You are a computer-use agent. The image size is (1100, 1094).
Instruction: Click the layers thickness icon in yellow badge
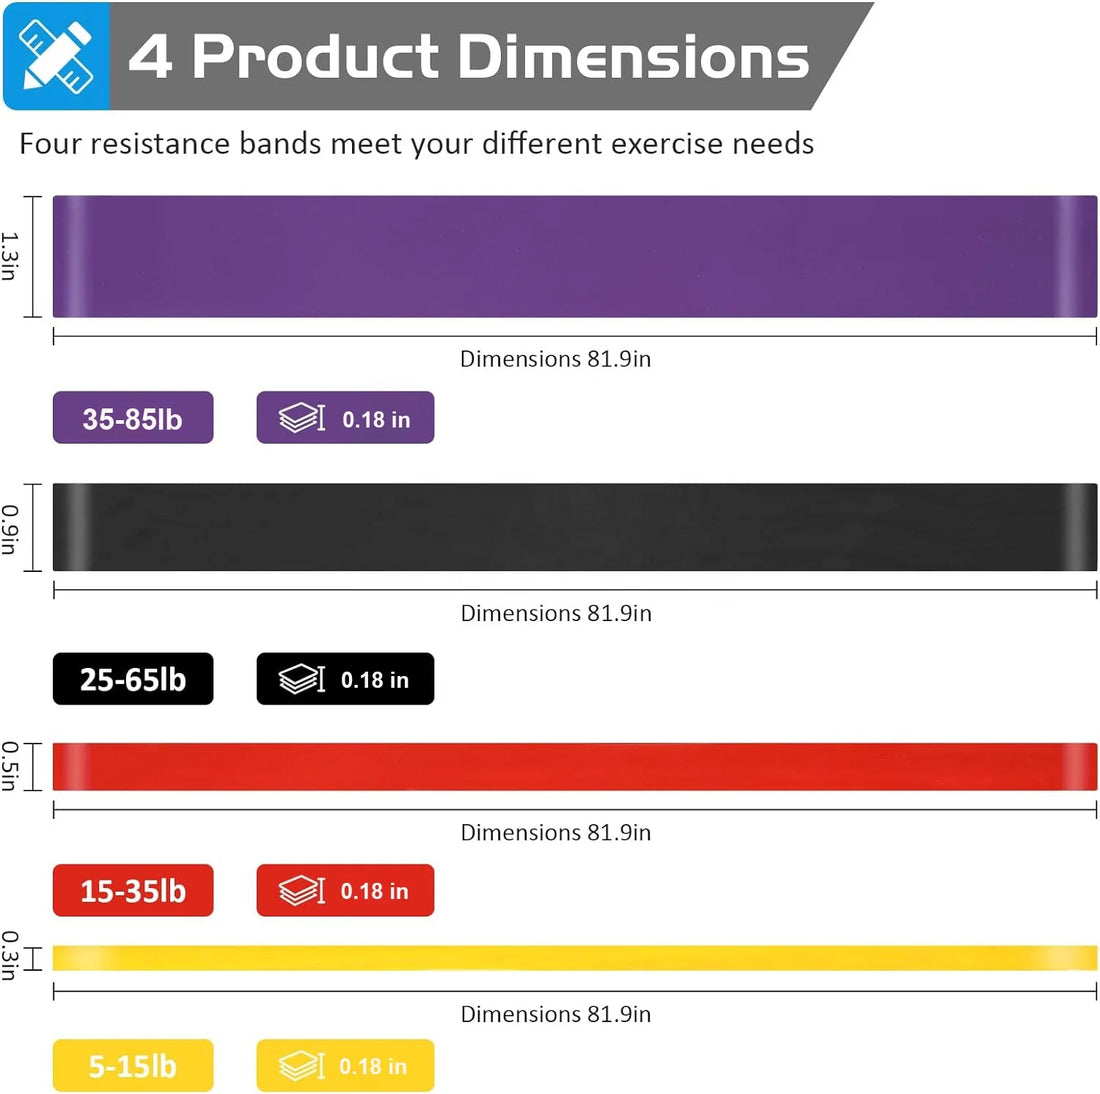[x=301, y=1066]
